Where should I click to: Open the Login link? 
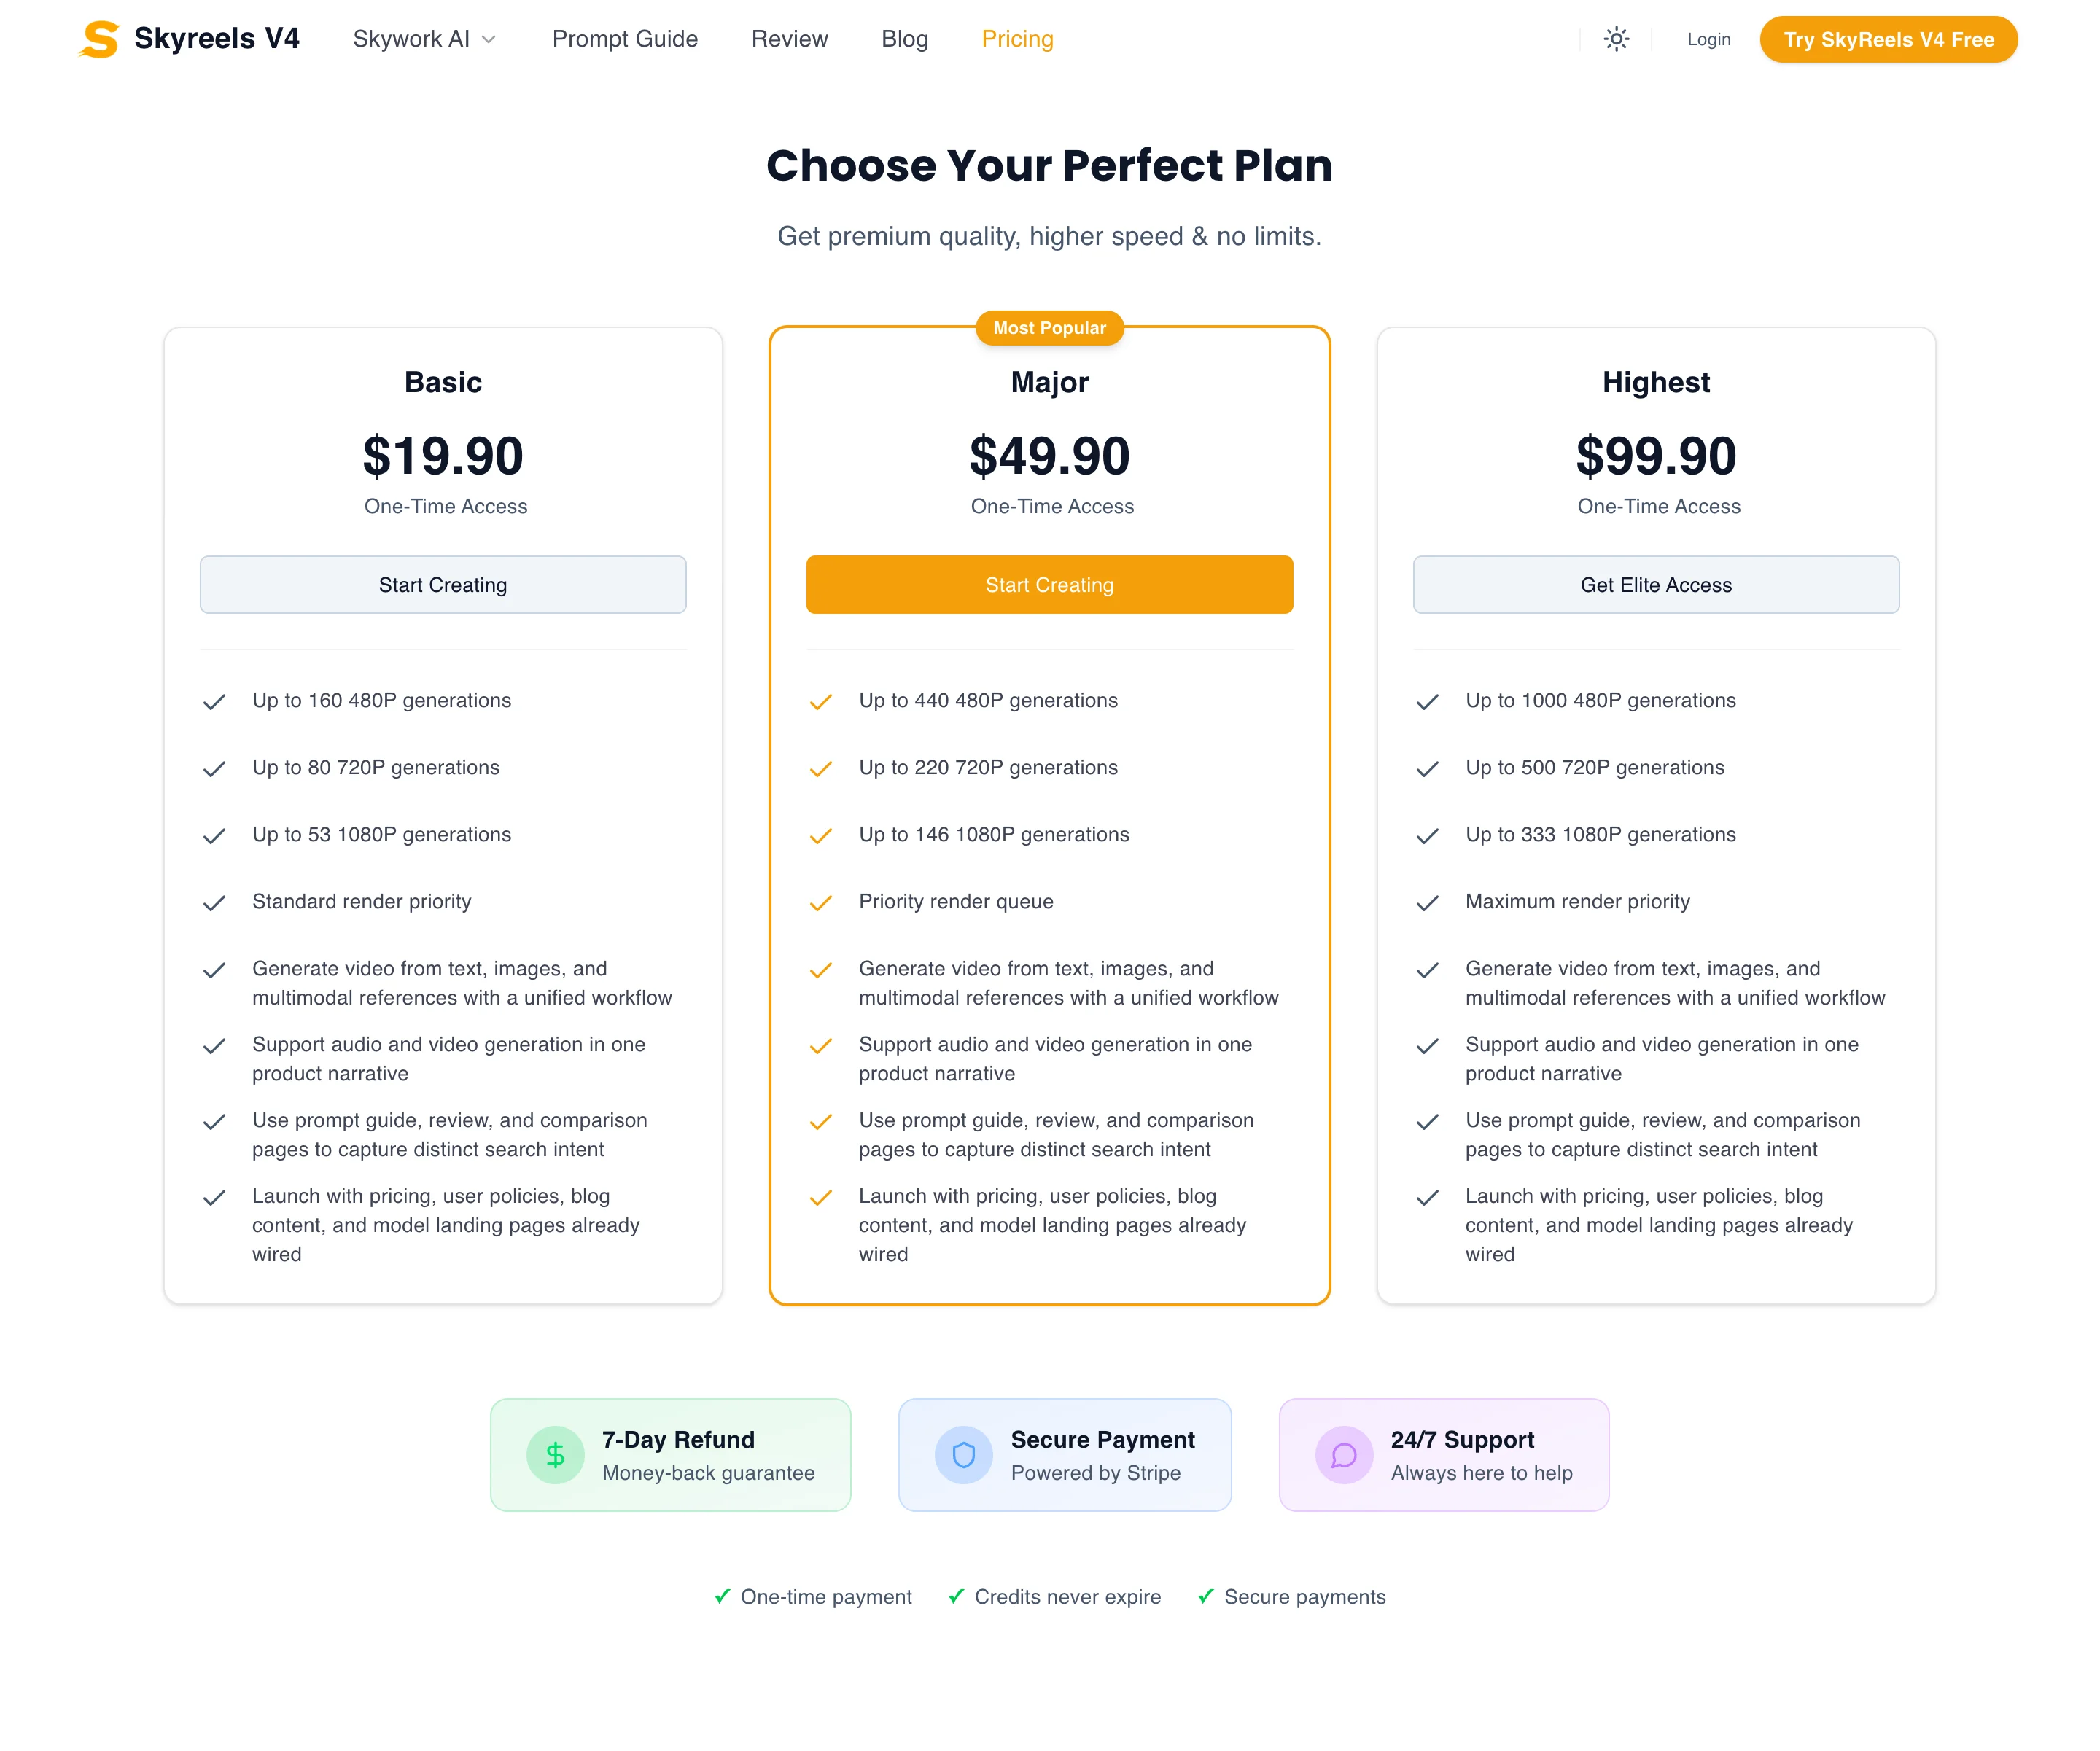1709,39
